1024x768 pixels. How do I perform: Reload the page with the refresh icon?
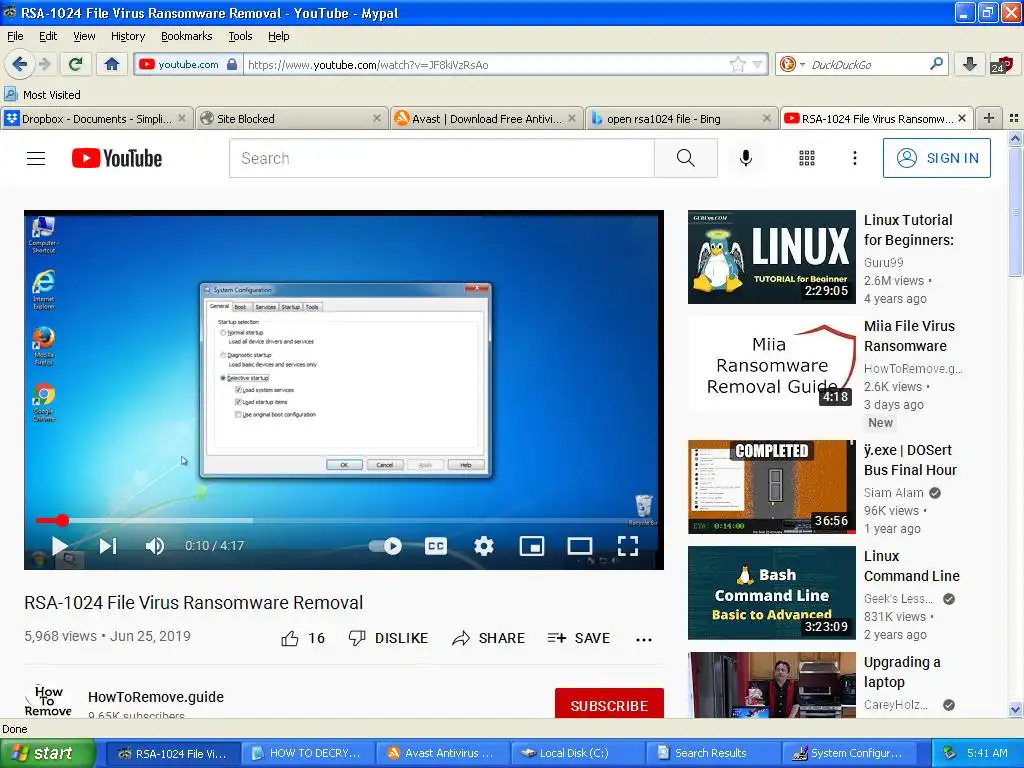click(x=76, y=64)
